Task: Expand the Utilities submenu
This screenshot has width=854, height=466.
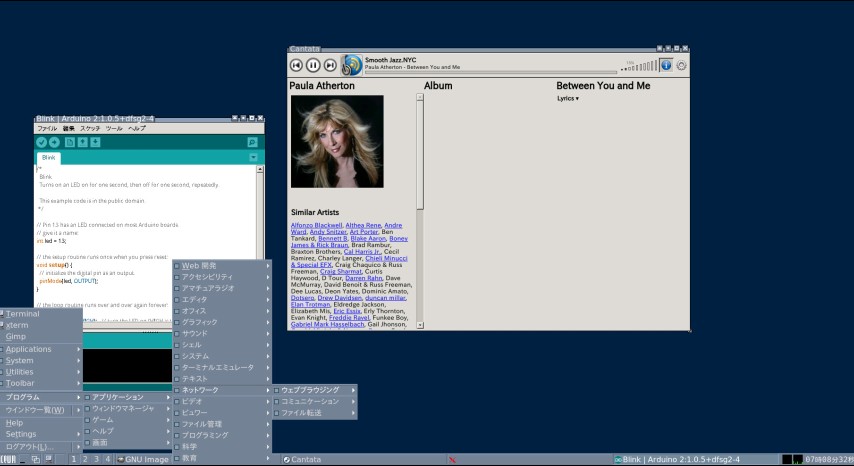Action: (41, 372)
